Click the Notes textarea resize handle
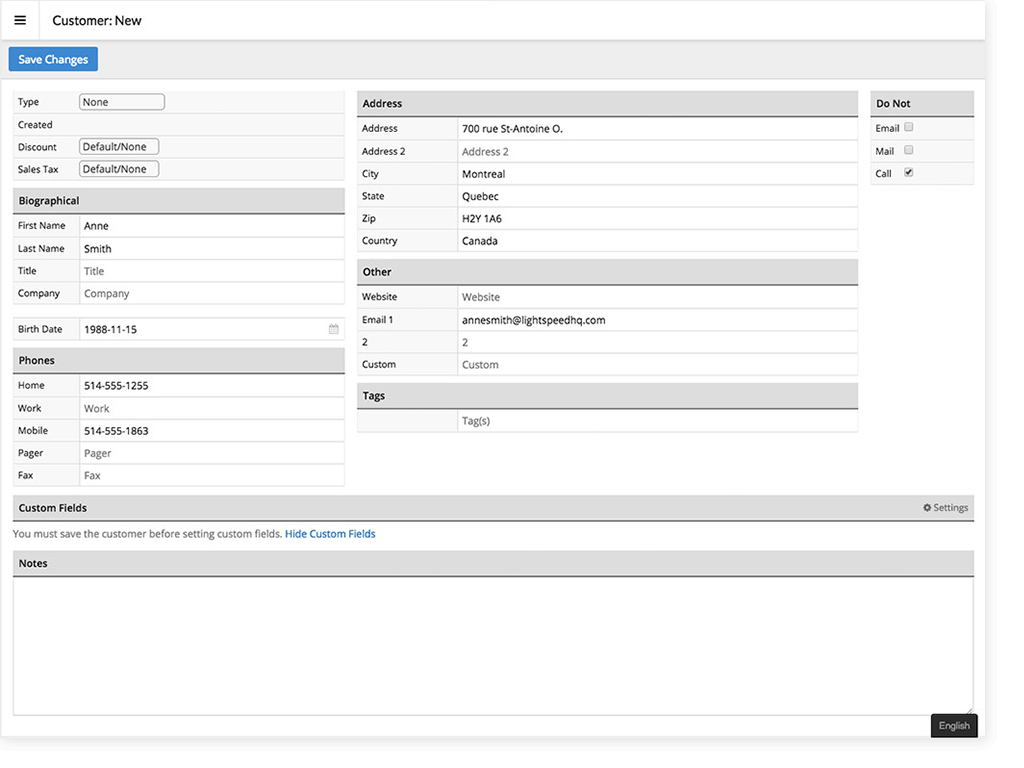1024x768 pixels. pyautogui.click(x=969, y=711)
